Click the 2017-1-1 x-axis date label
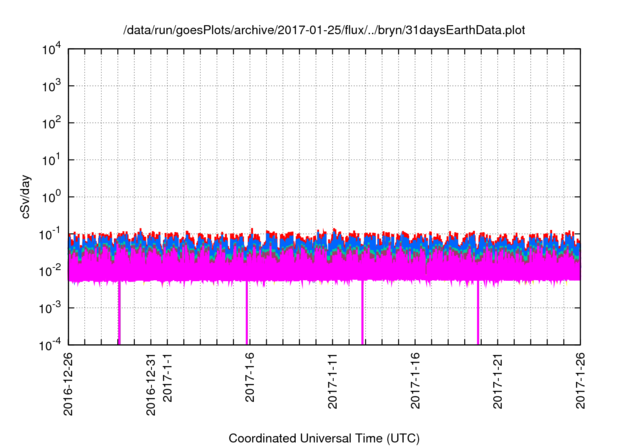Screen dimensions: 640x448 pyautogui.click(x=168, y=377)
